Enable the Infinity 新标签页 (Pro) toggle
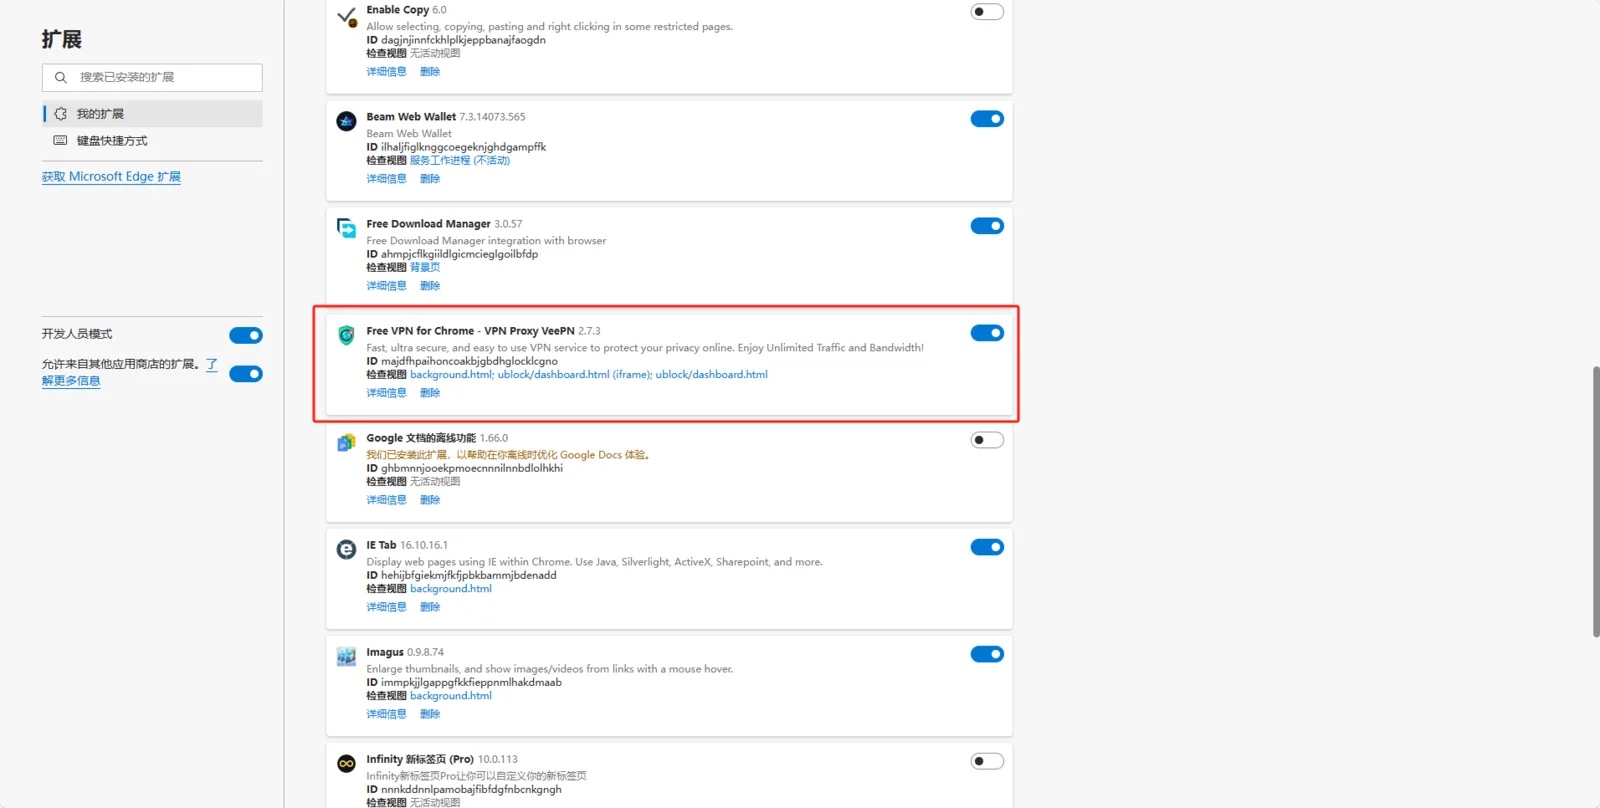This screenshot has width=1600, height=808. [x=987, y=761]
